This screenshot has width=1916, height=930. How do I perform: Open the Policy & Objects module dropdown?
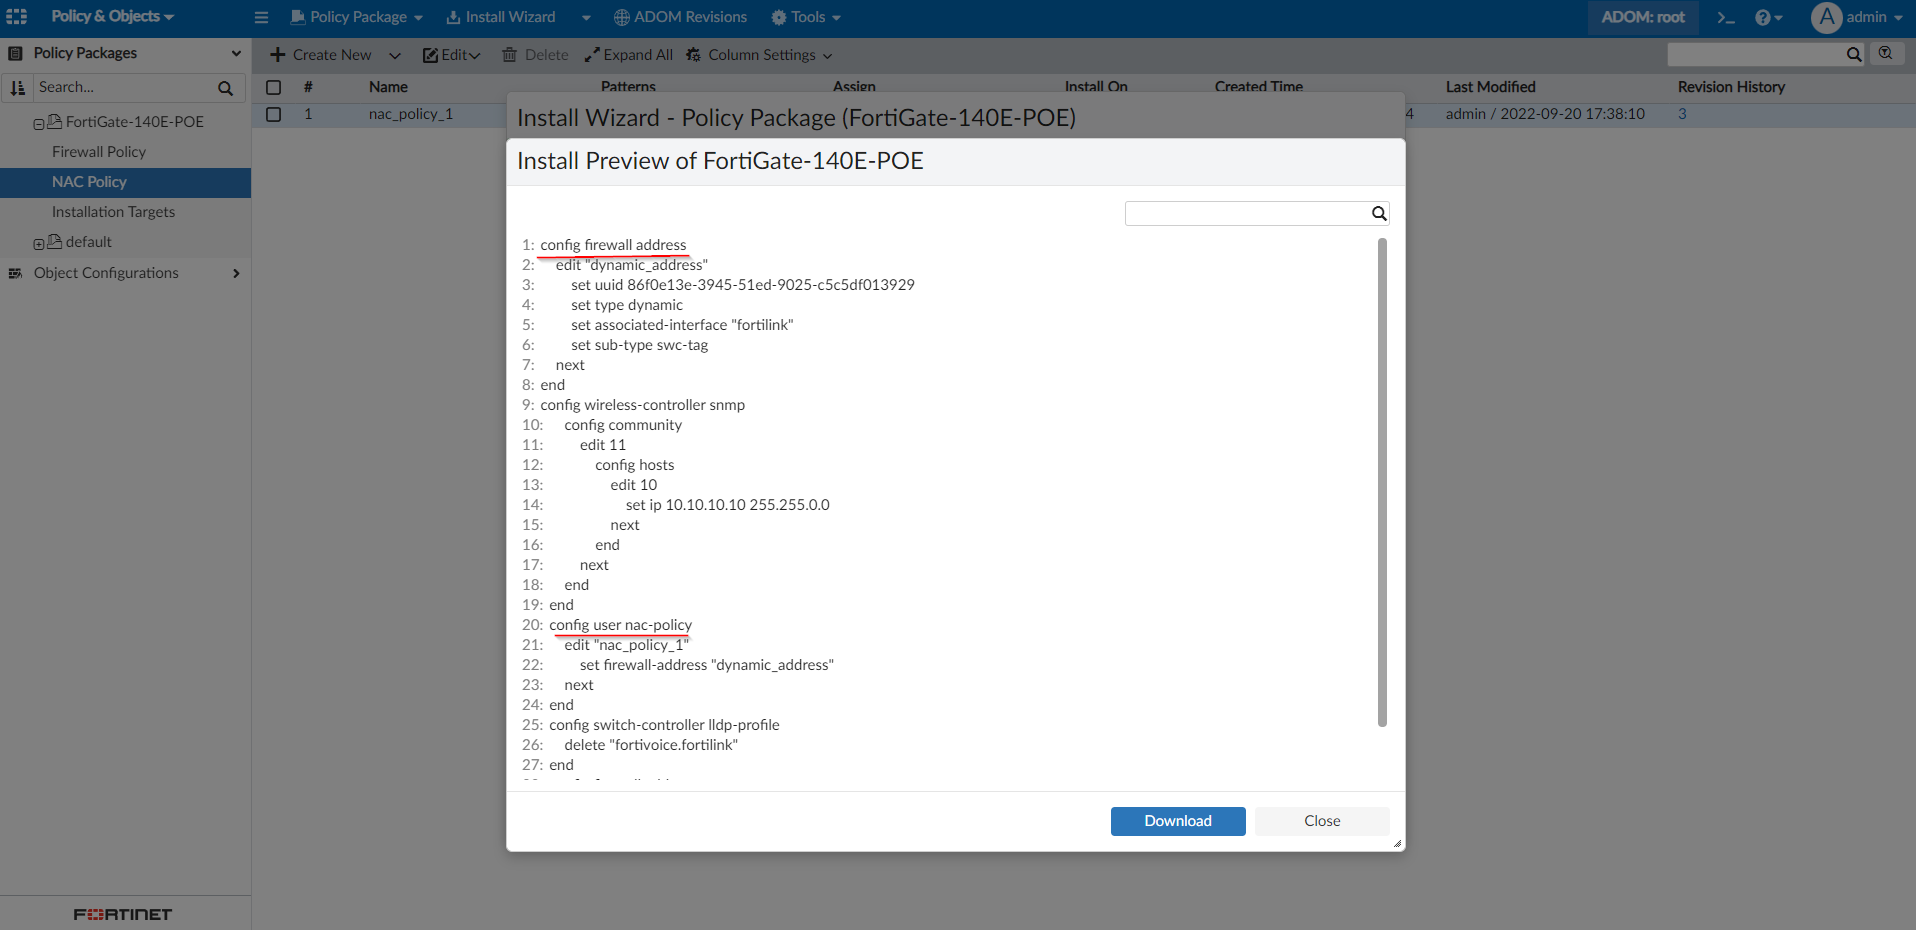112,17
